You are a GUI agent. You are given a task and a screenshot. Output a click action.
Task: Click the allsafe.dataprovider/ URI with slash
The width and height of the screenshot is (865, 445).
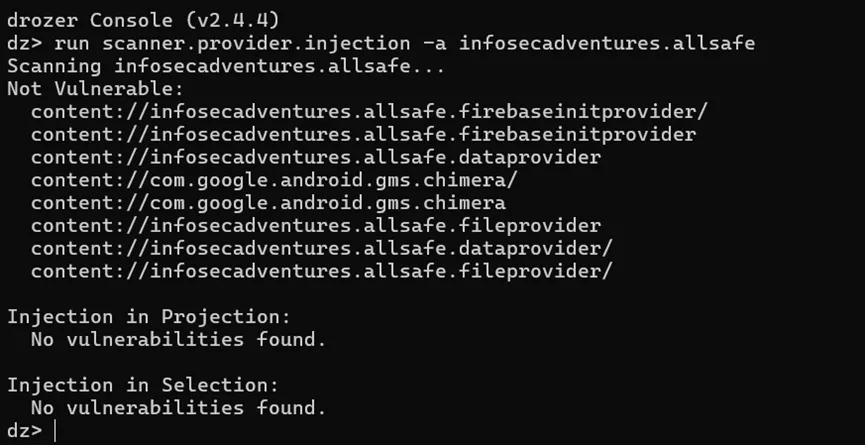coord(322,249)
